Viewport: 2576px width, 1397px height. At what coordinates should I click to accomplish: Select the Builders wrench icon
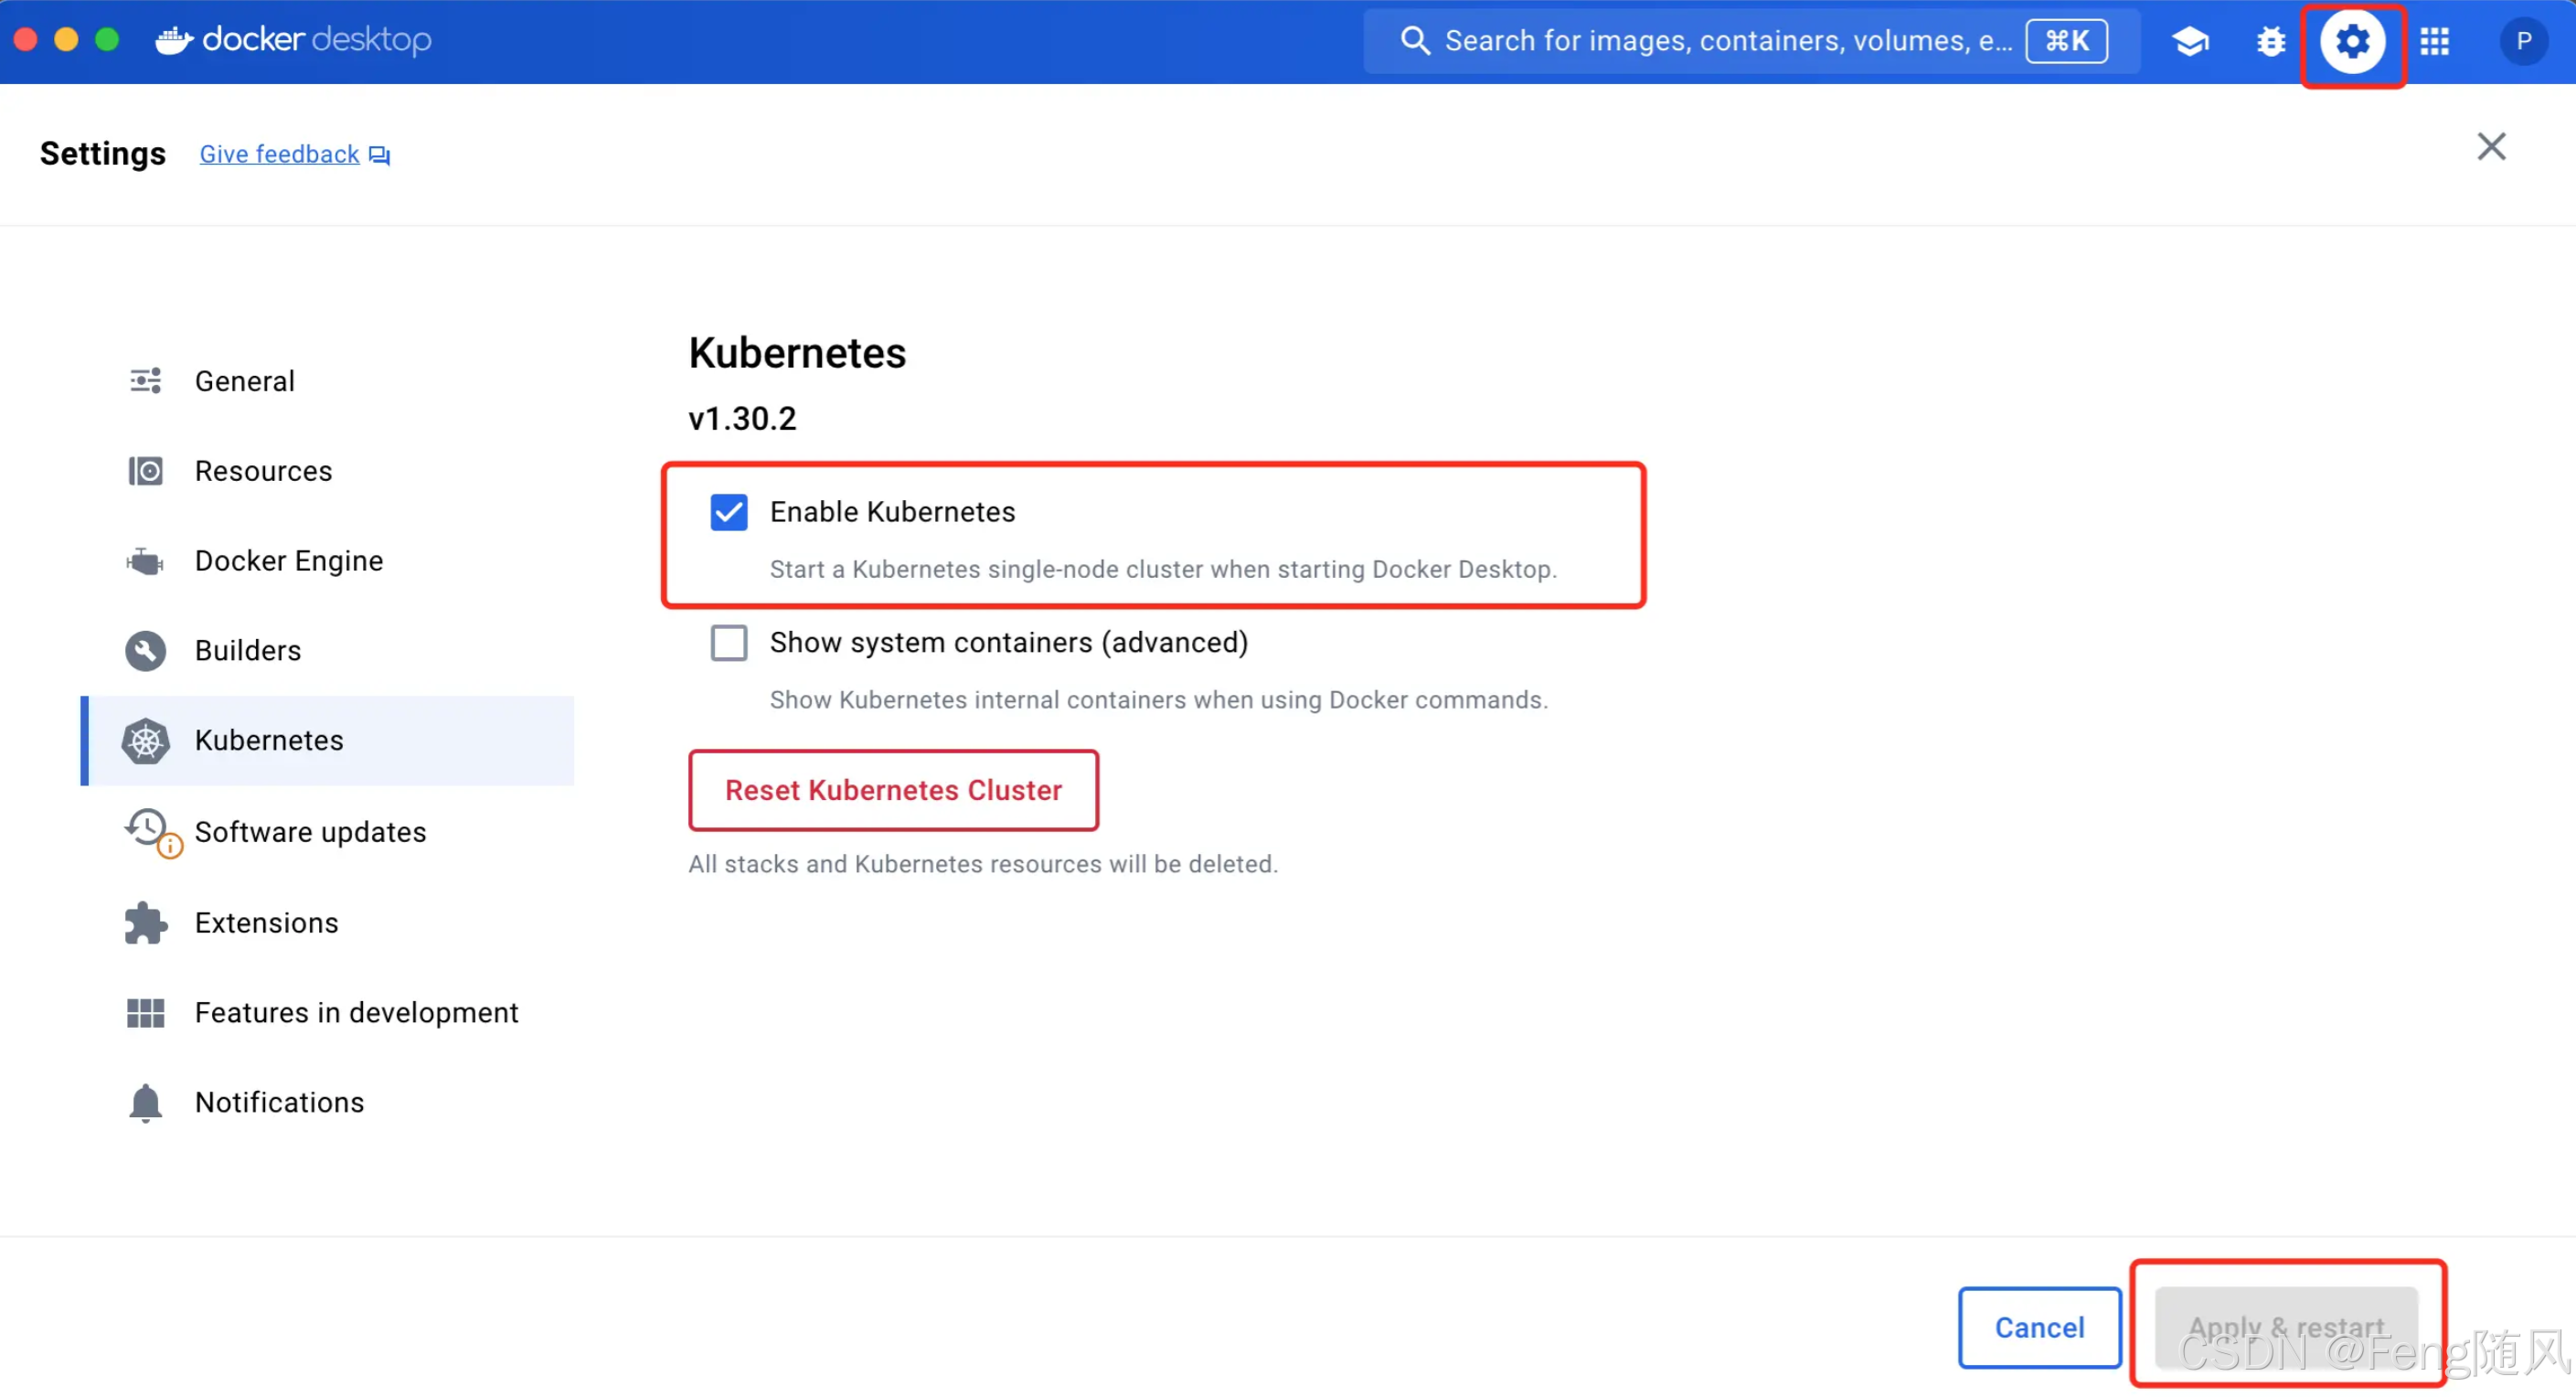point(145,651)
